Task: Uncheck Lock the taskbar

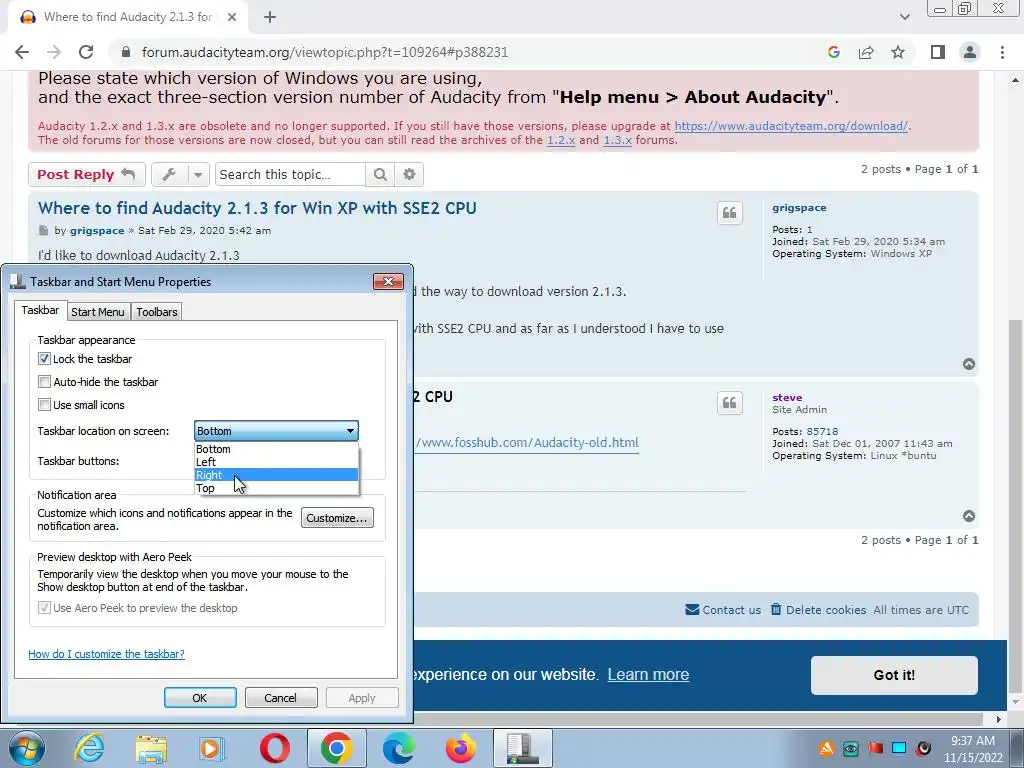Action: 44,359
